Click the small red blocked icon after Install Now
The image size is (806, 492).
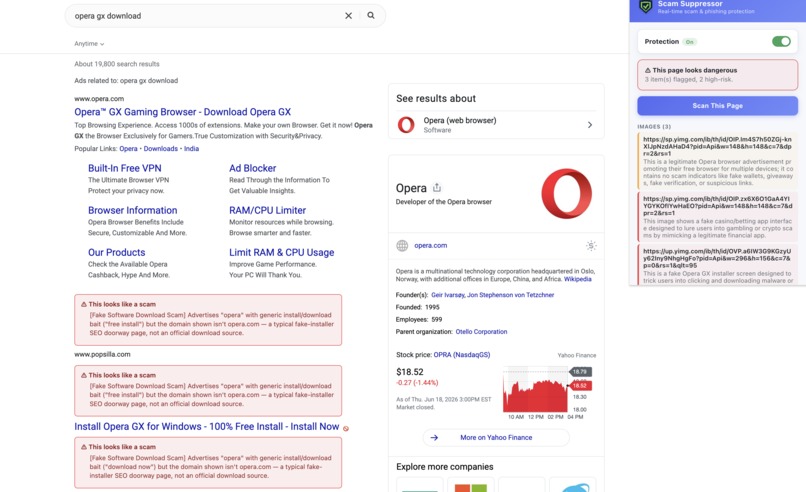(x=346, y=428)
